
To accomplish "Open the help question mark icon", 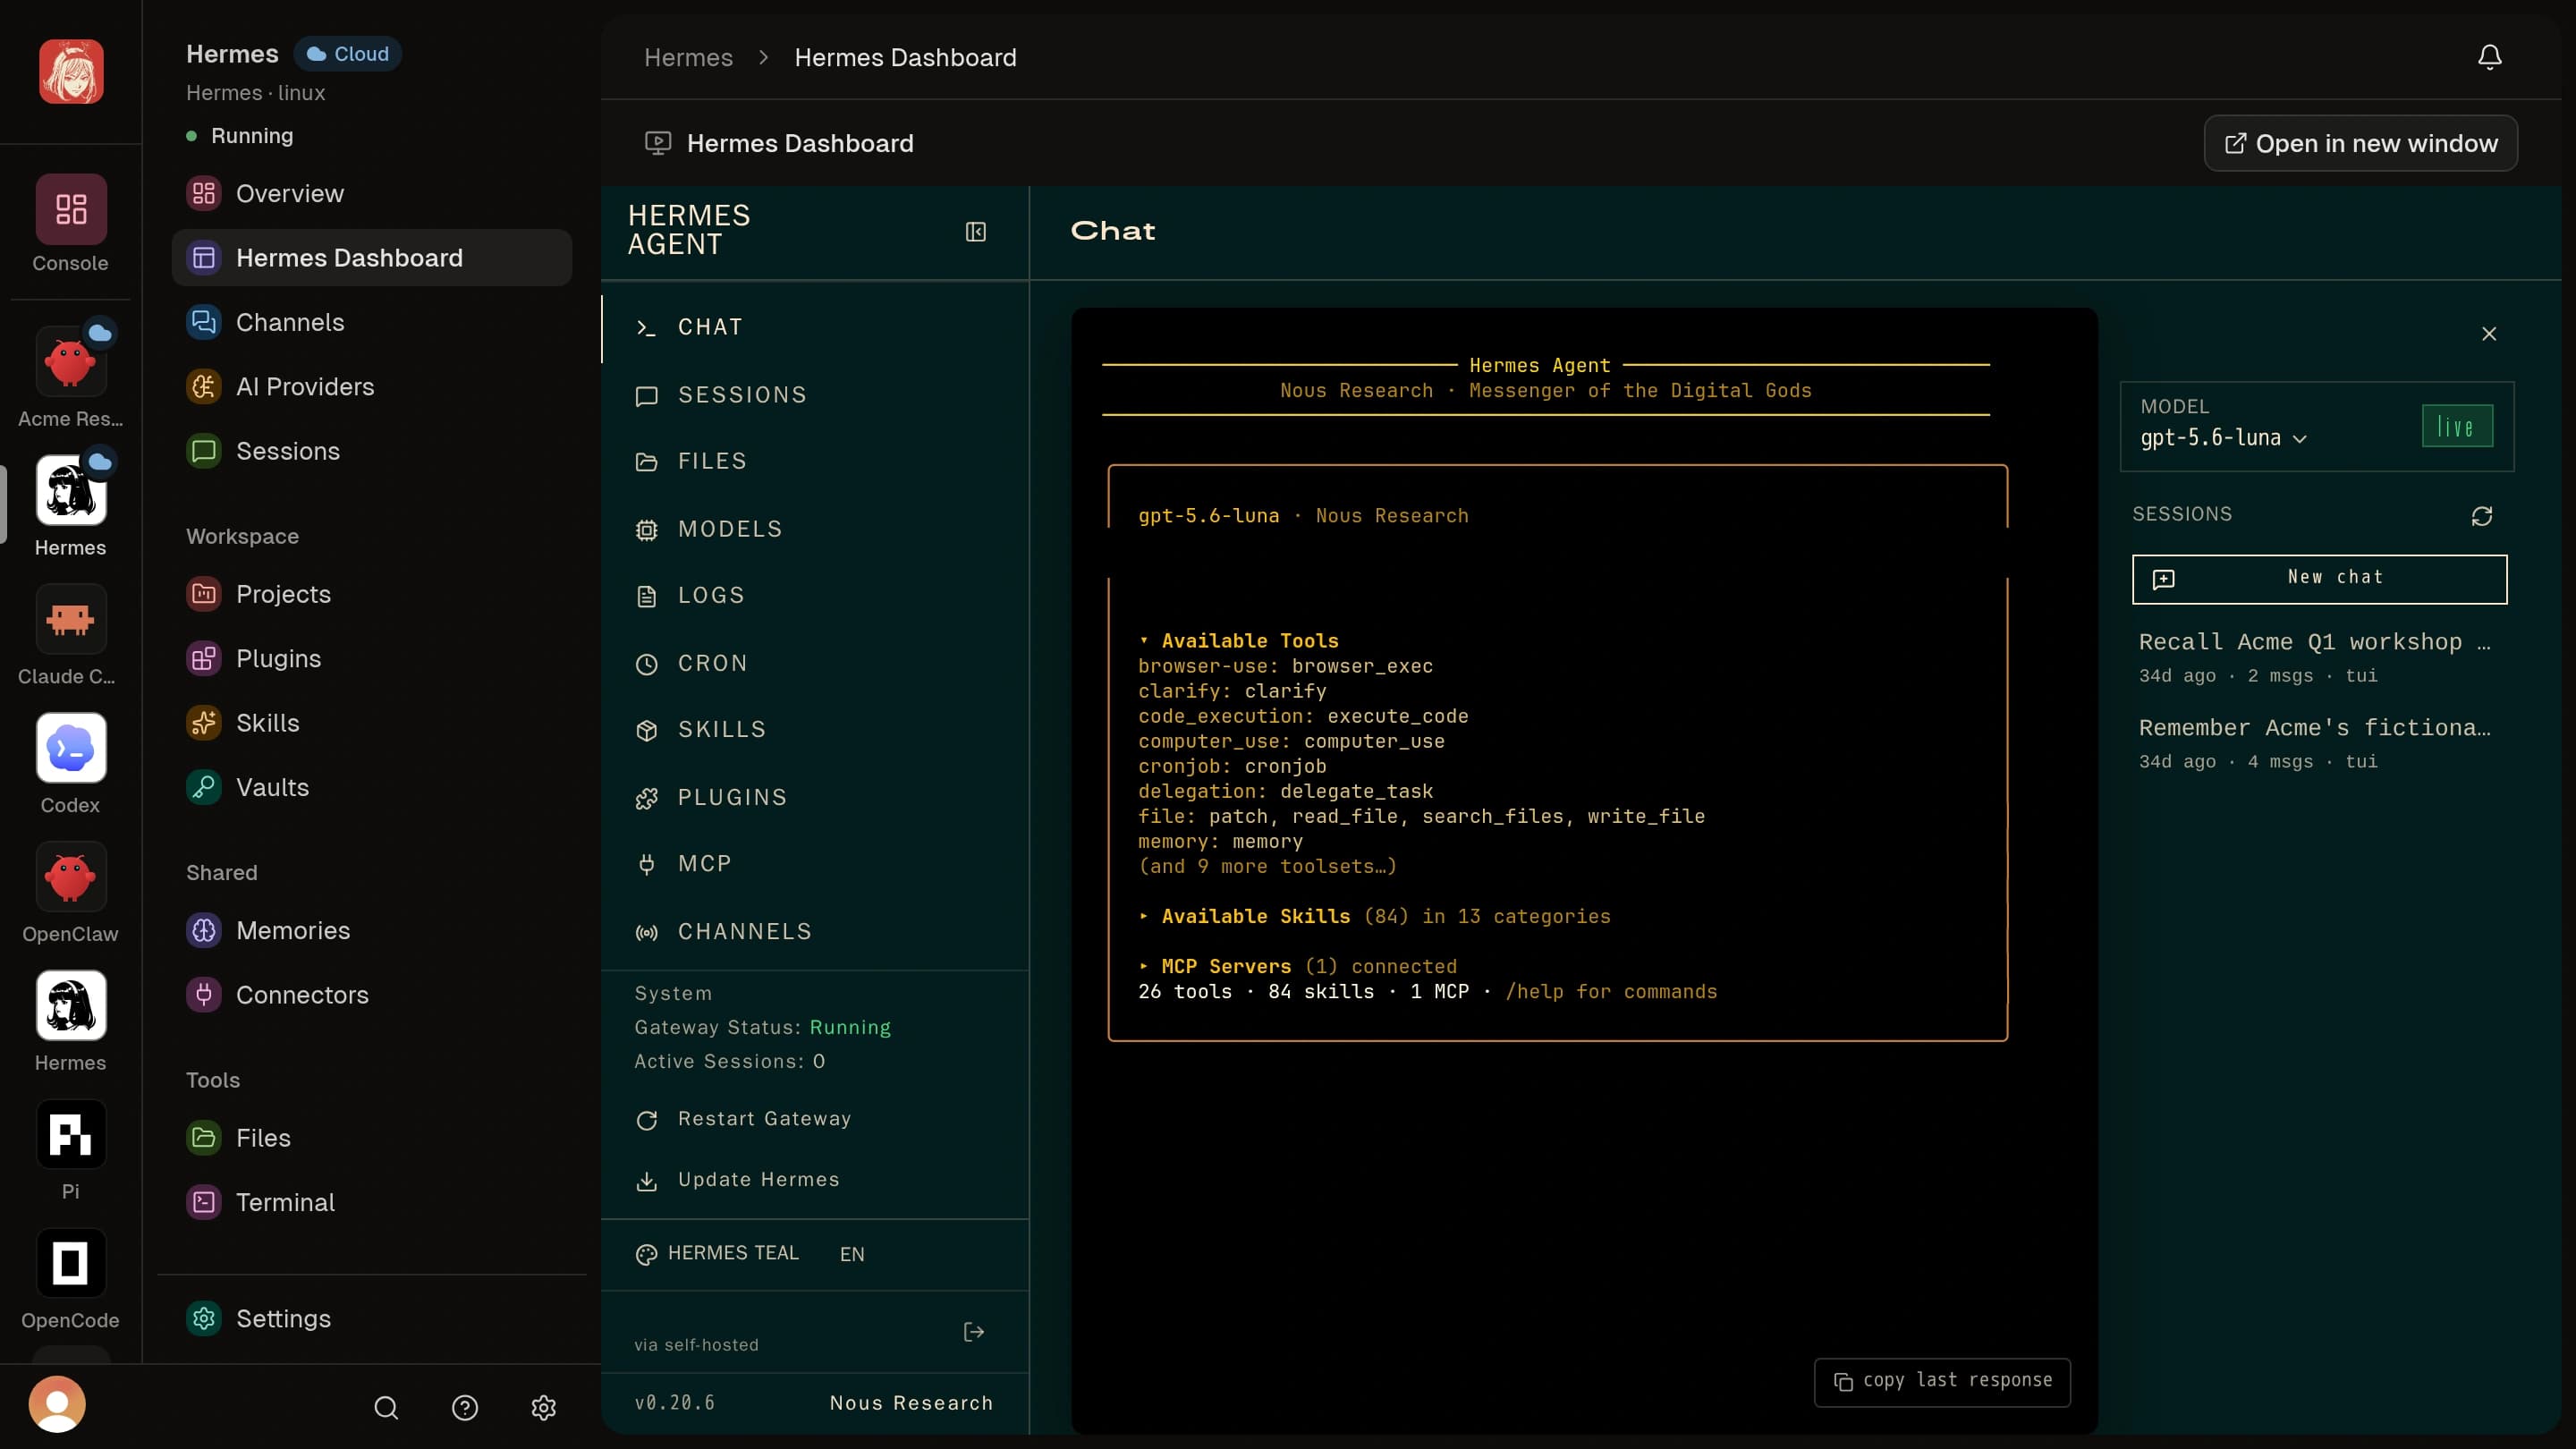I will [x=465, y=1408].
